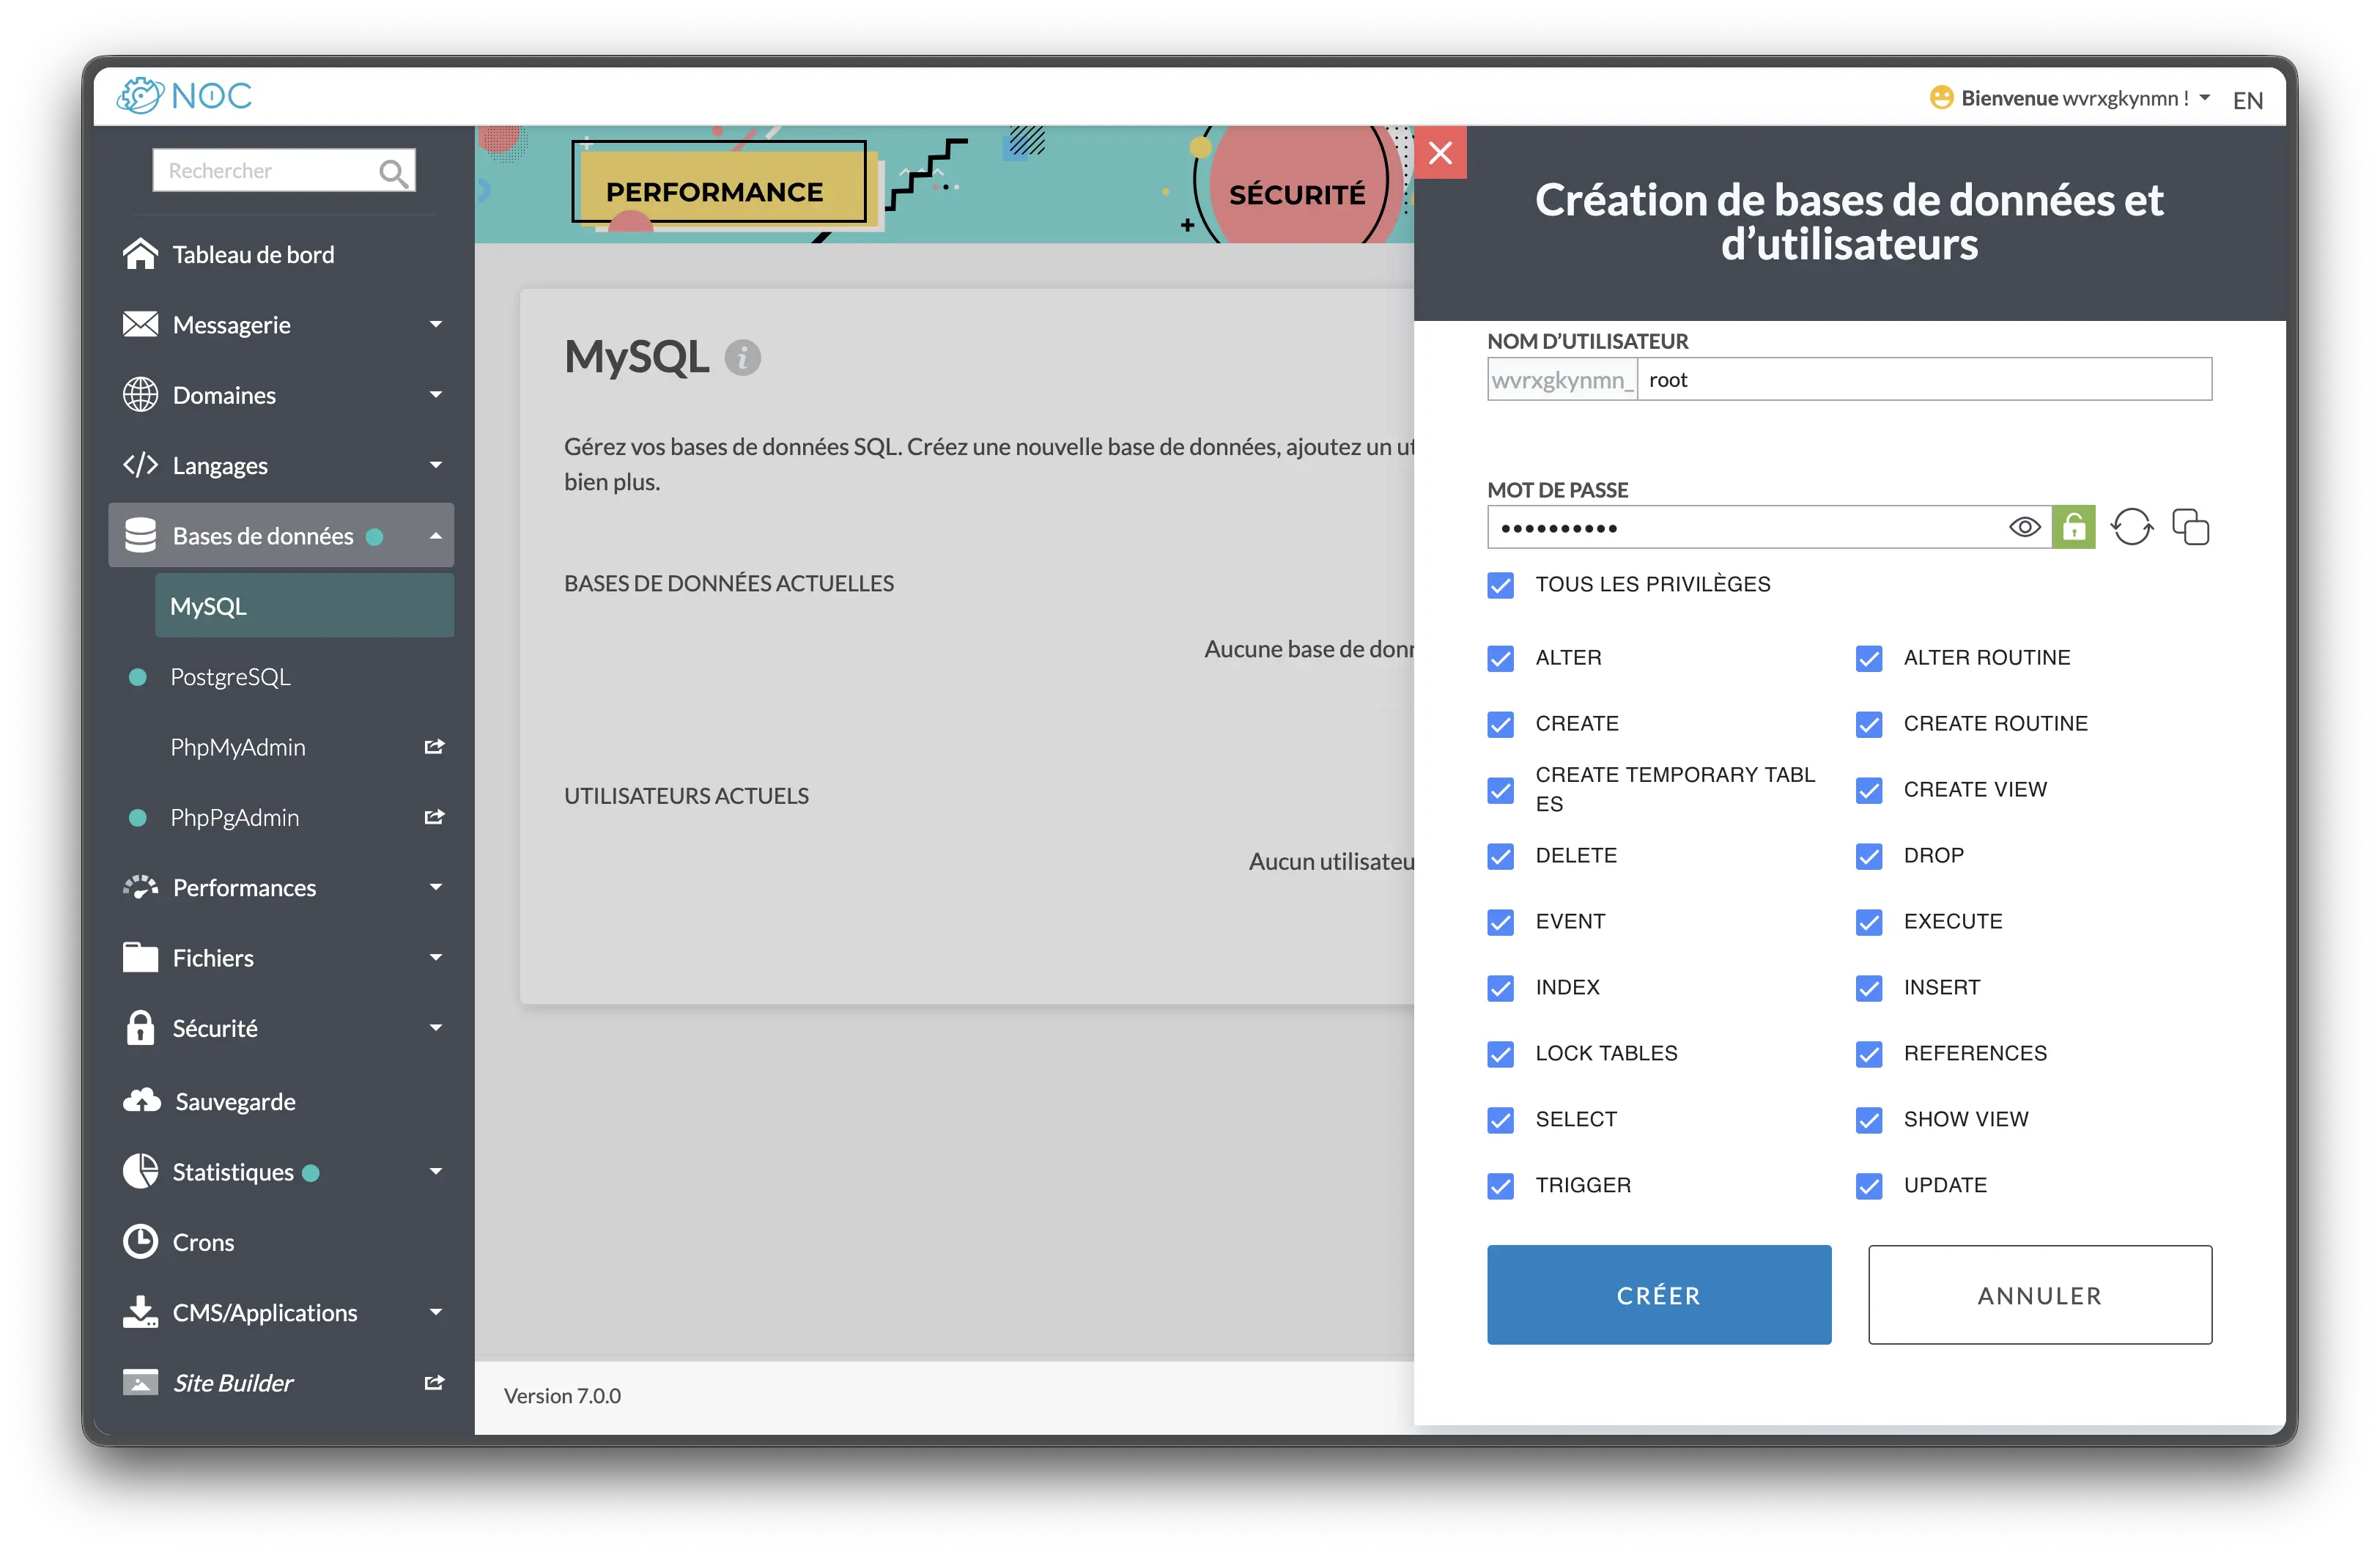Screen dimensions: 2380x1555
Task: Click the CRÉER button
Action: (x=1658, y=1295)
